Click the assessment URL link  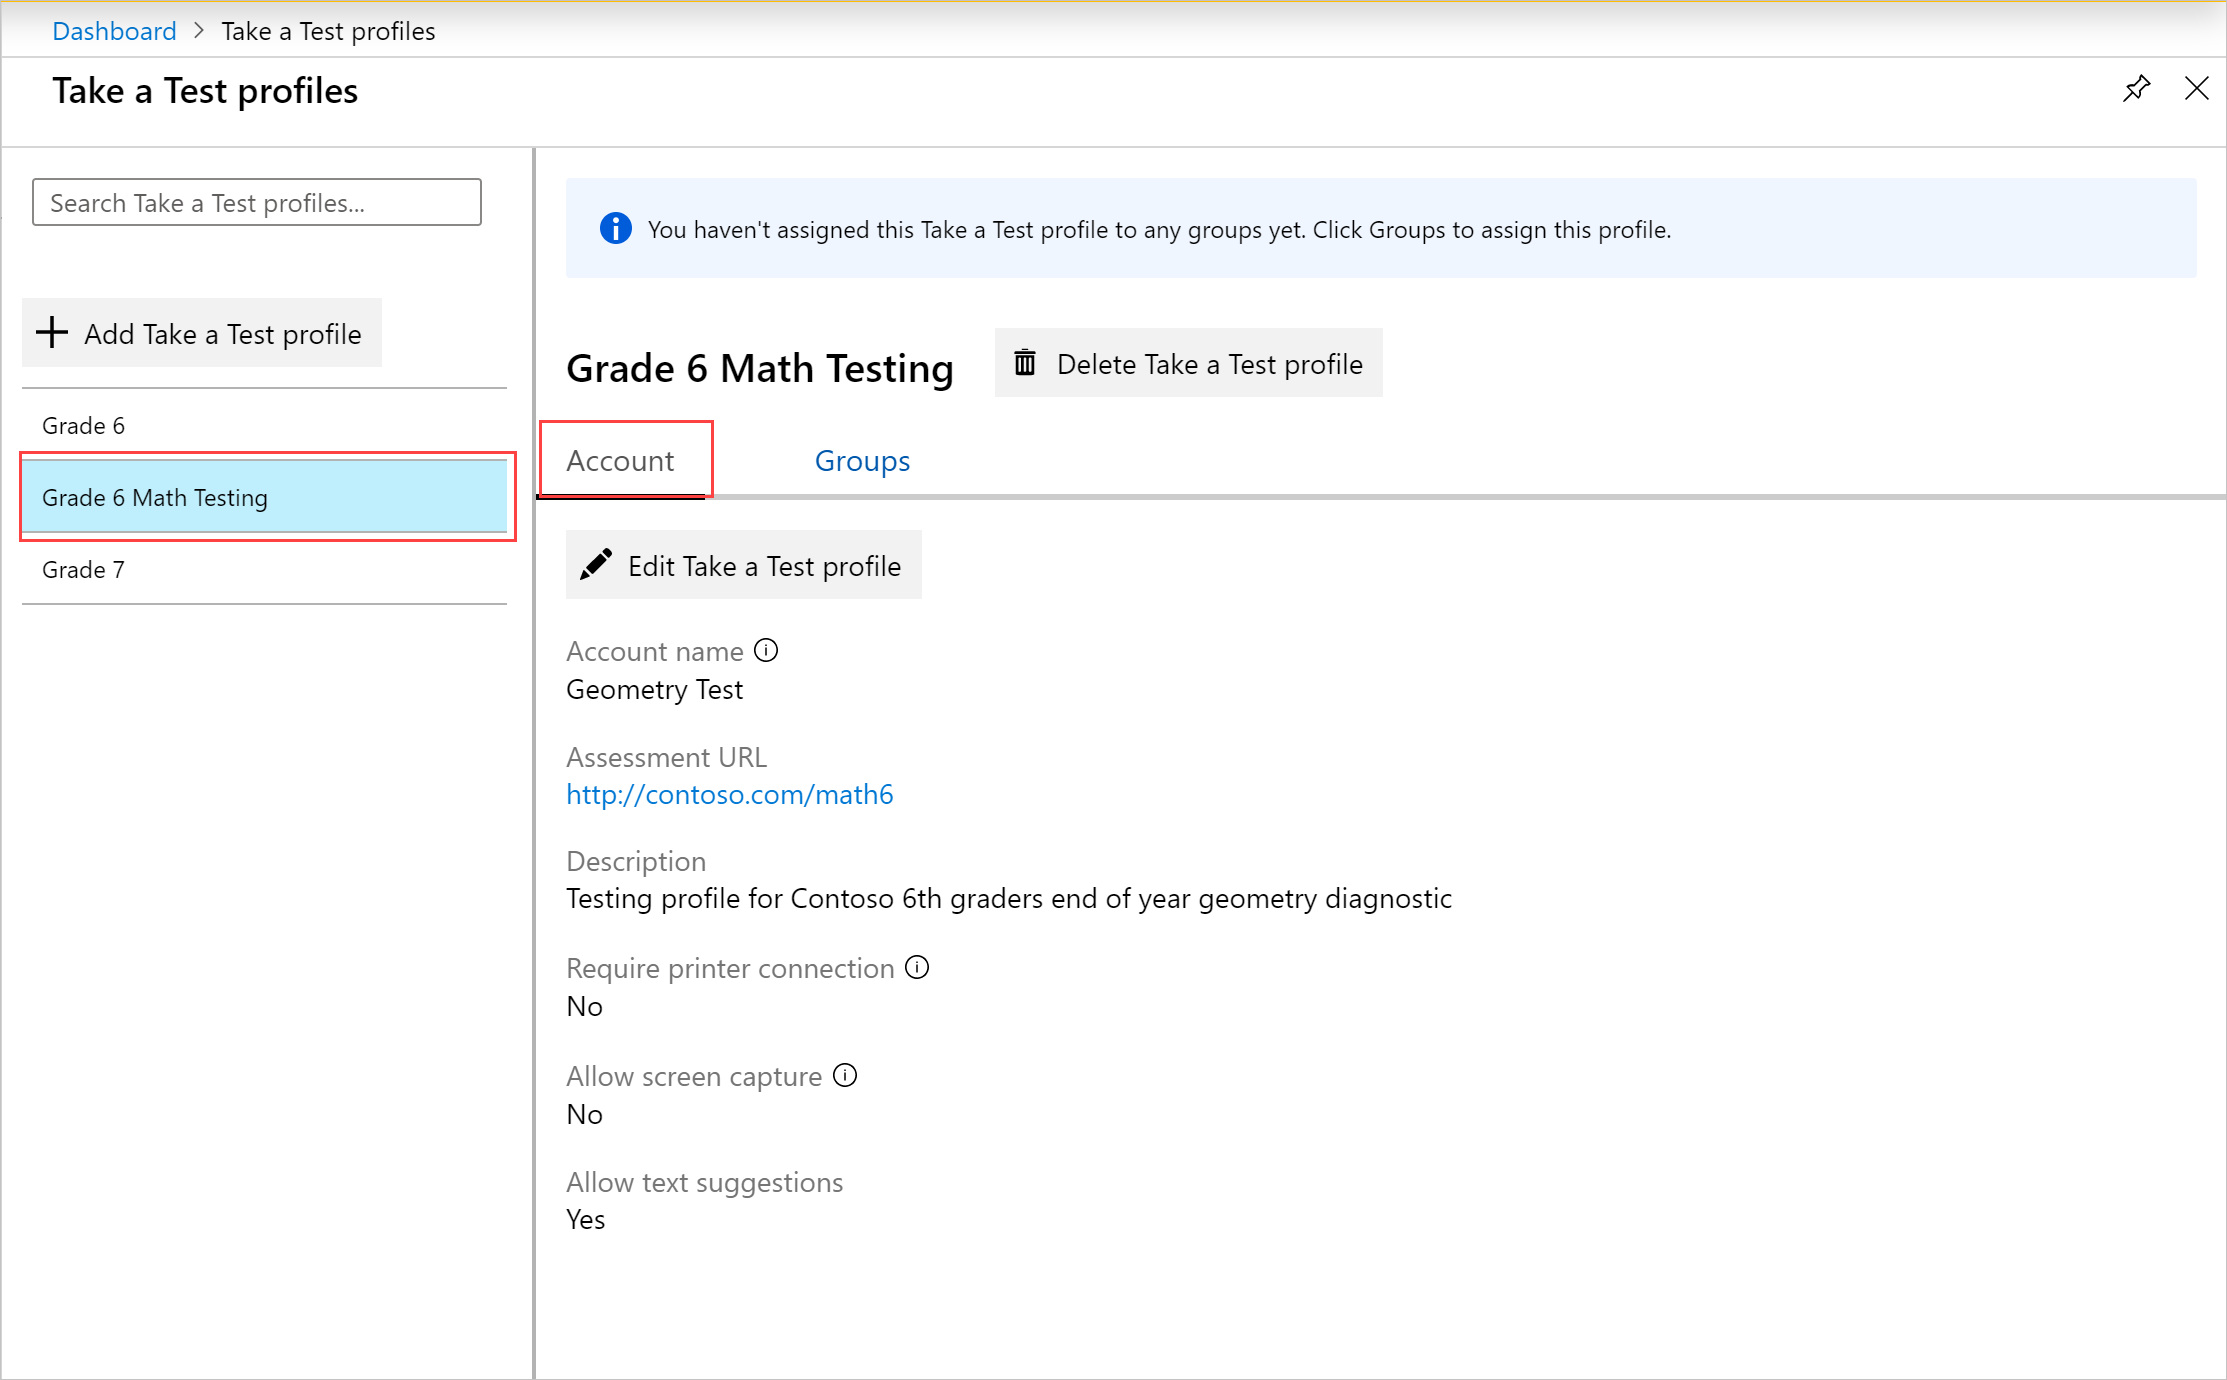[x=730, y=795]
